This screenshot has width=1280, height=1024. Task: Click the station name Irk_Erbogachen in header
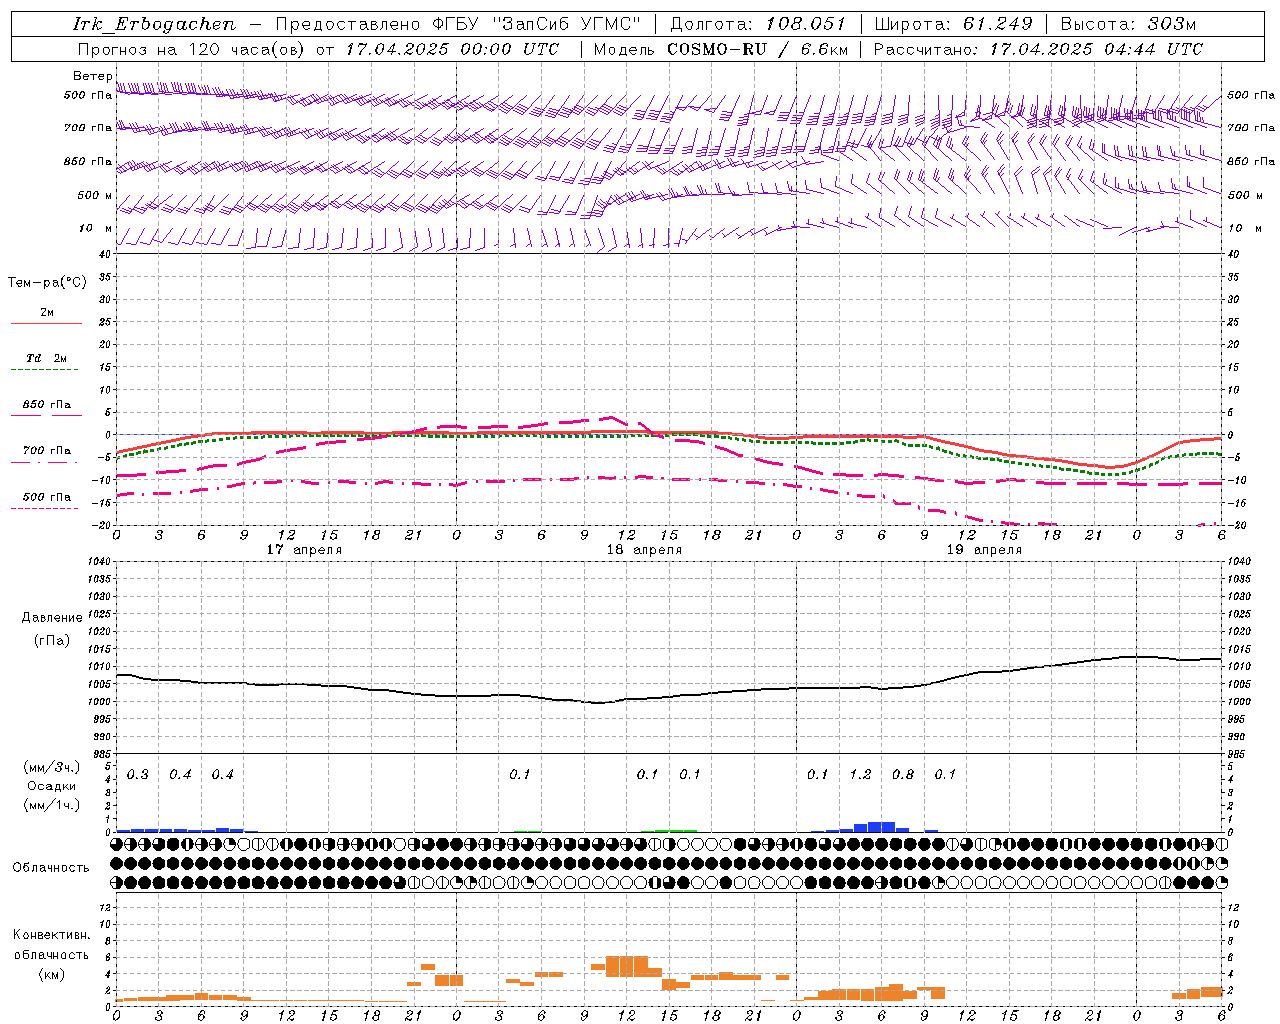click(155, 24)
